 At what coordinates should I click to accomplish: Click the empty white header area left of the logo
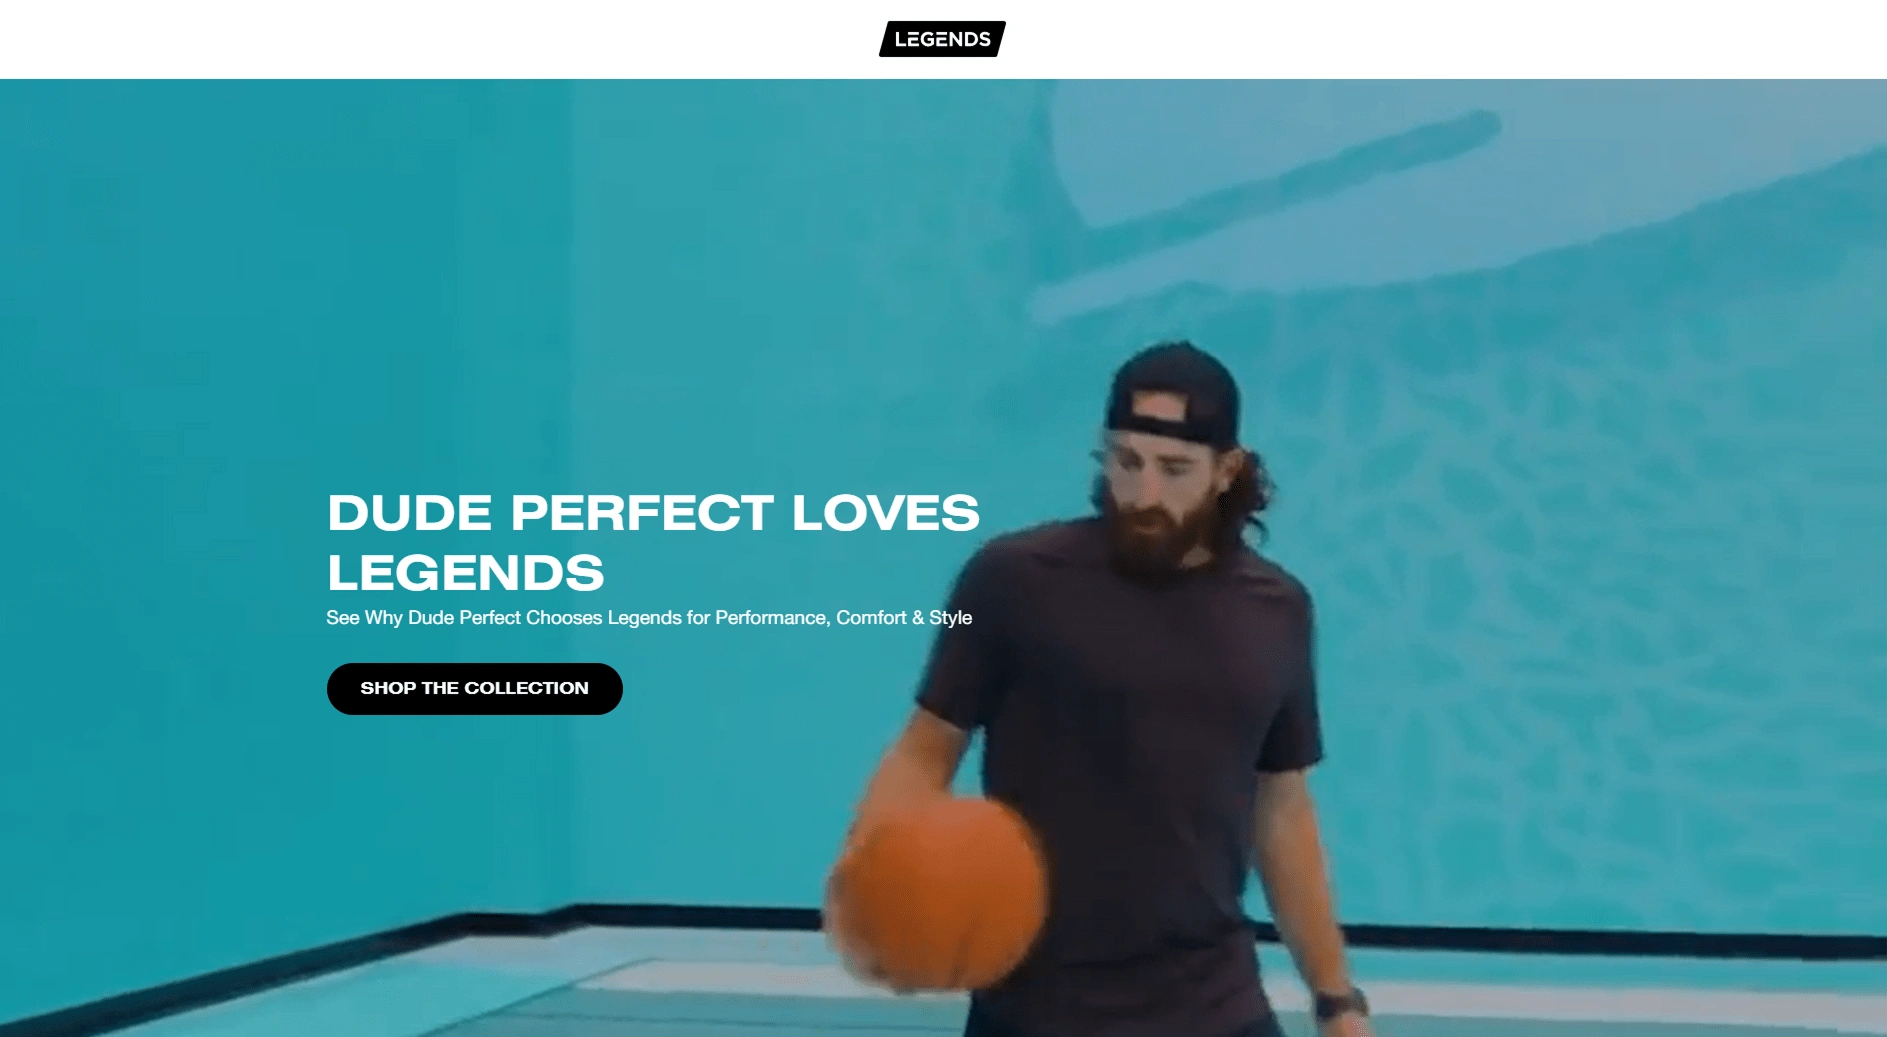(x=430, y=39)
